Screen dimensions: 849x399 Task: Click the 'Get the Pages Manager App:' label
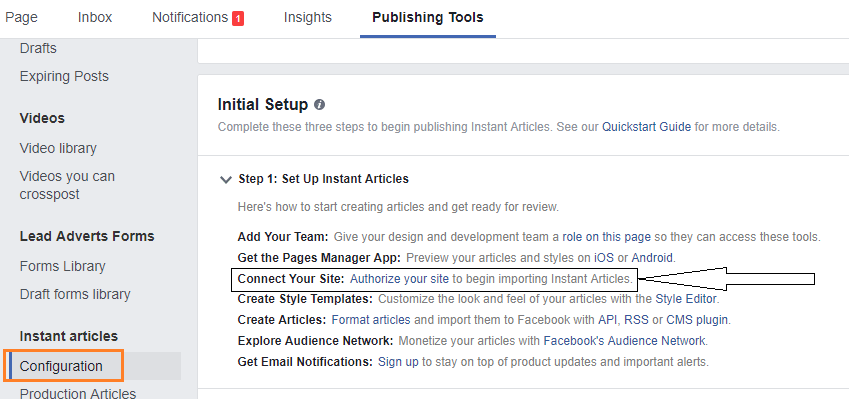(319, 258)
